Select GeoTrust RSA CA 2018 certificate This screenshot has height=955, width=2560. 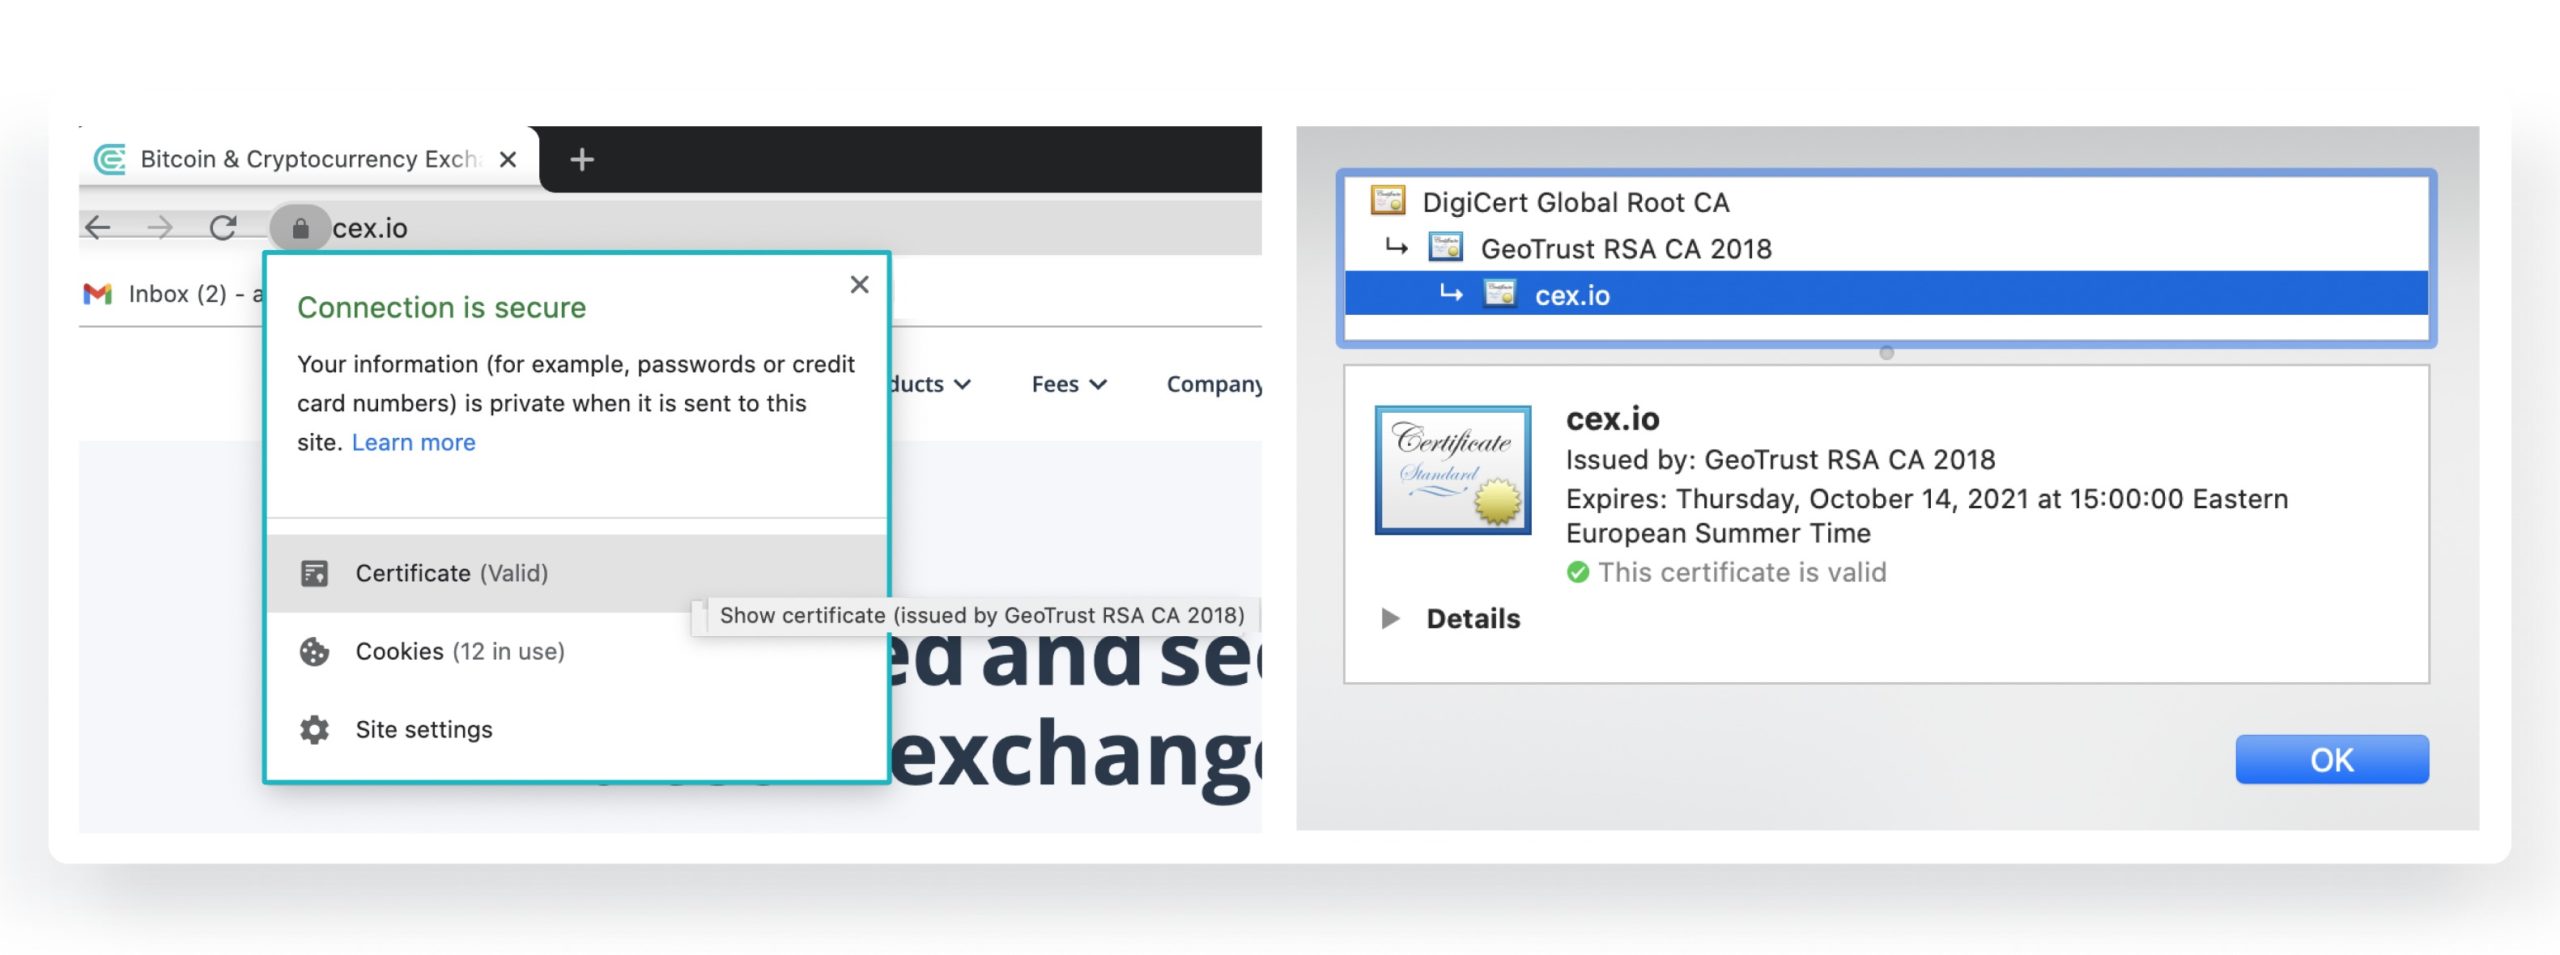(1886, 248)
